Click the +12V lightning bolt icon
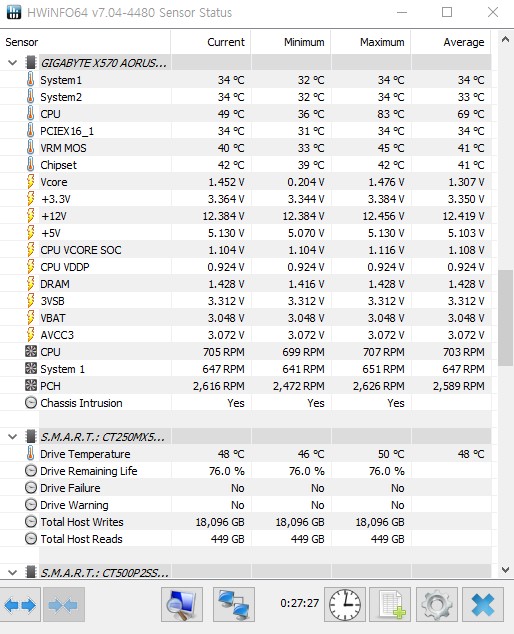The width and height of the screenshot is (514, 634). (30, 216)
